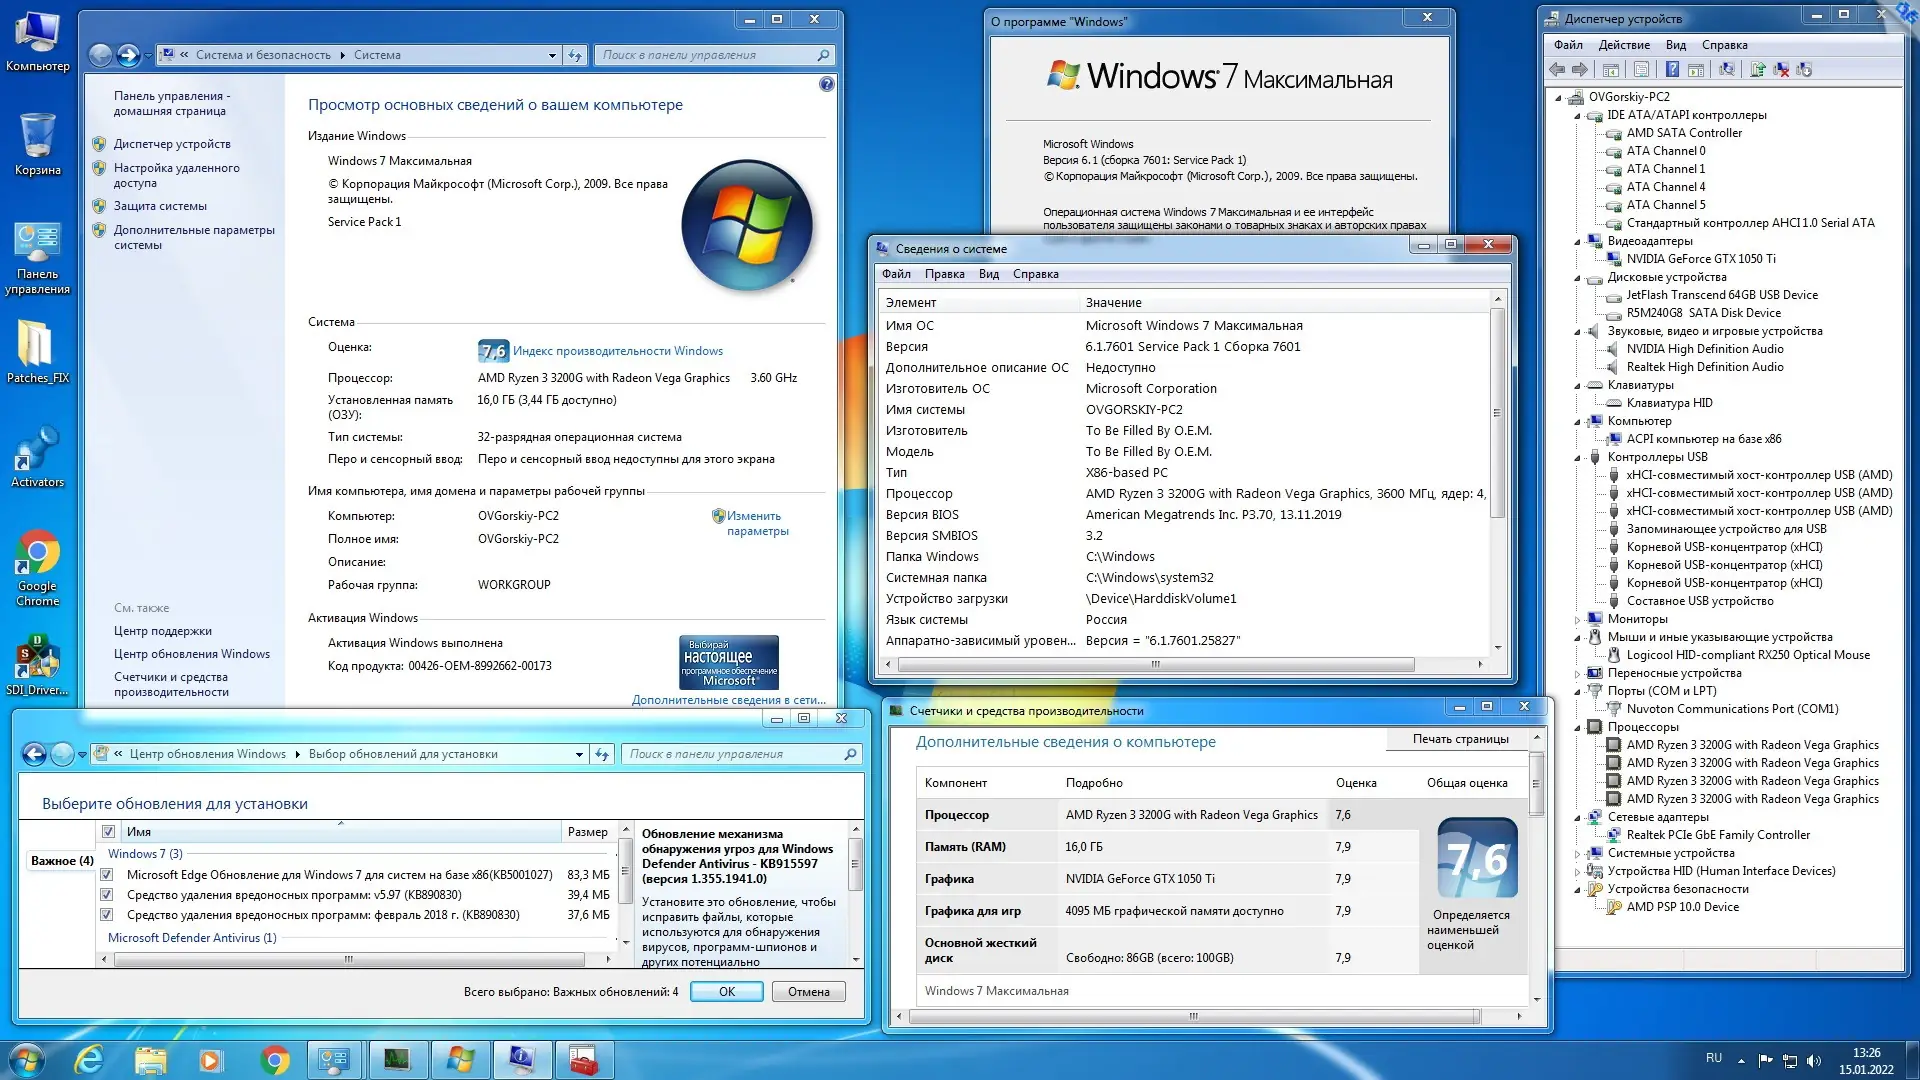Click the Изменить параметры link in the System window
The image size is (1920, 1080).
coord(755,523)
